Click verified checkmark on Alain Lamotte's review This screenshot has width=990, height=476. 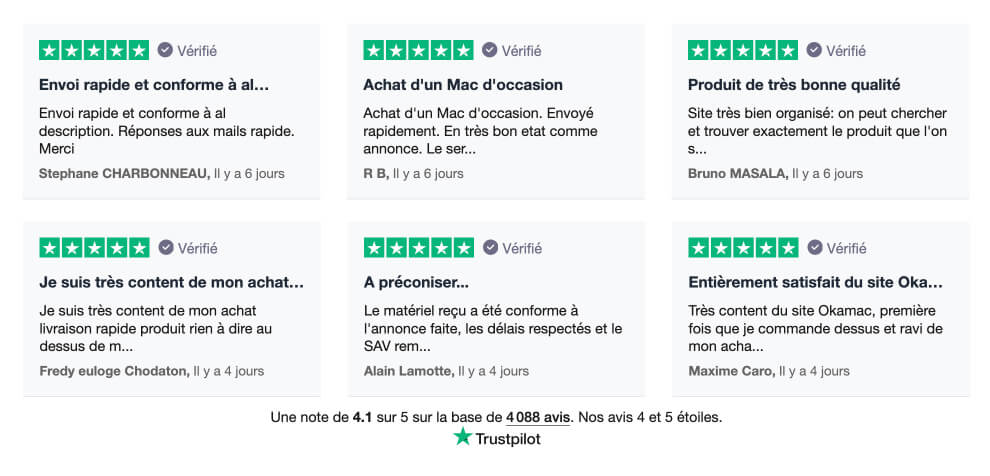pos(490,247)
